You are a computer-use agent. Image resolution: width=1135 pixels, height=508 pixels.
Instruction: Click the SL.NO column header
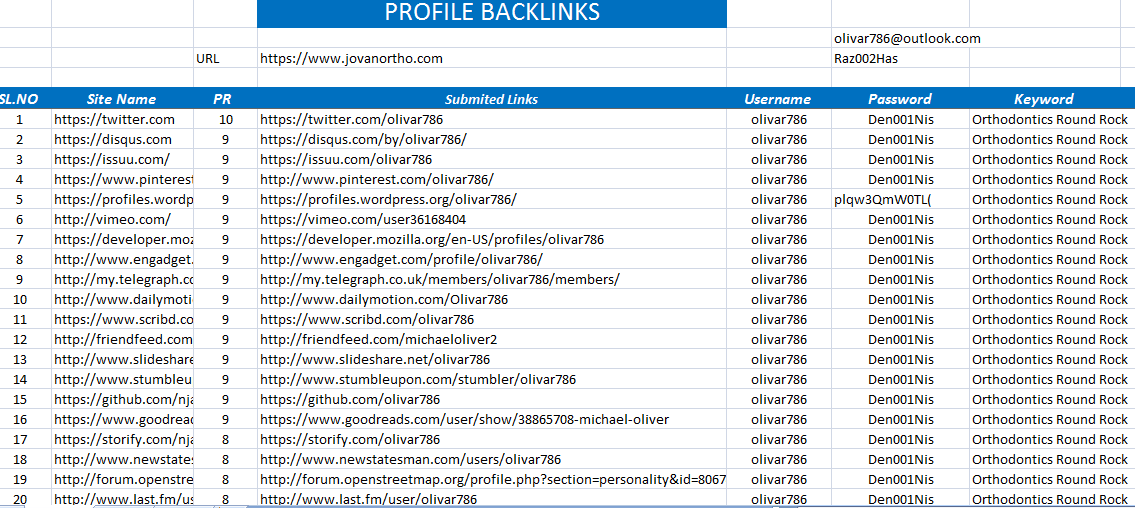(x=20, y=99)
